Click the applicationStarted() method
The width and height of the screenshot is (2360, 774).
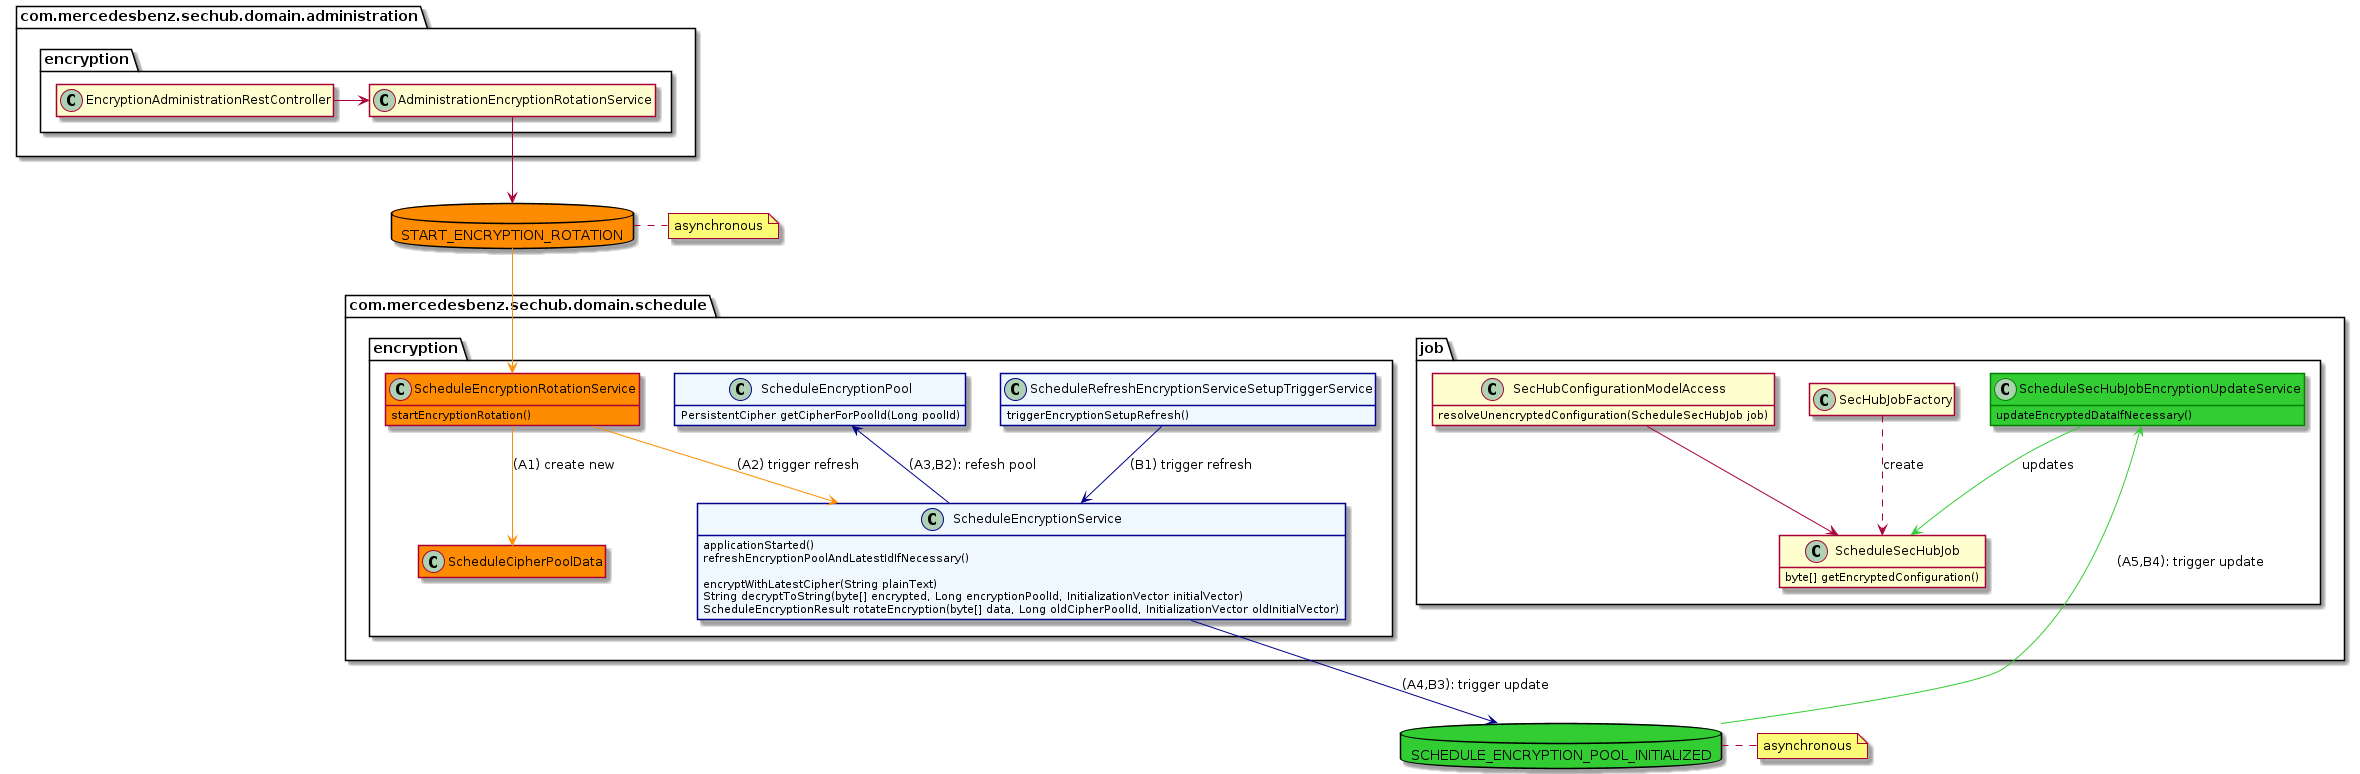[x=759, y=545]
